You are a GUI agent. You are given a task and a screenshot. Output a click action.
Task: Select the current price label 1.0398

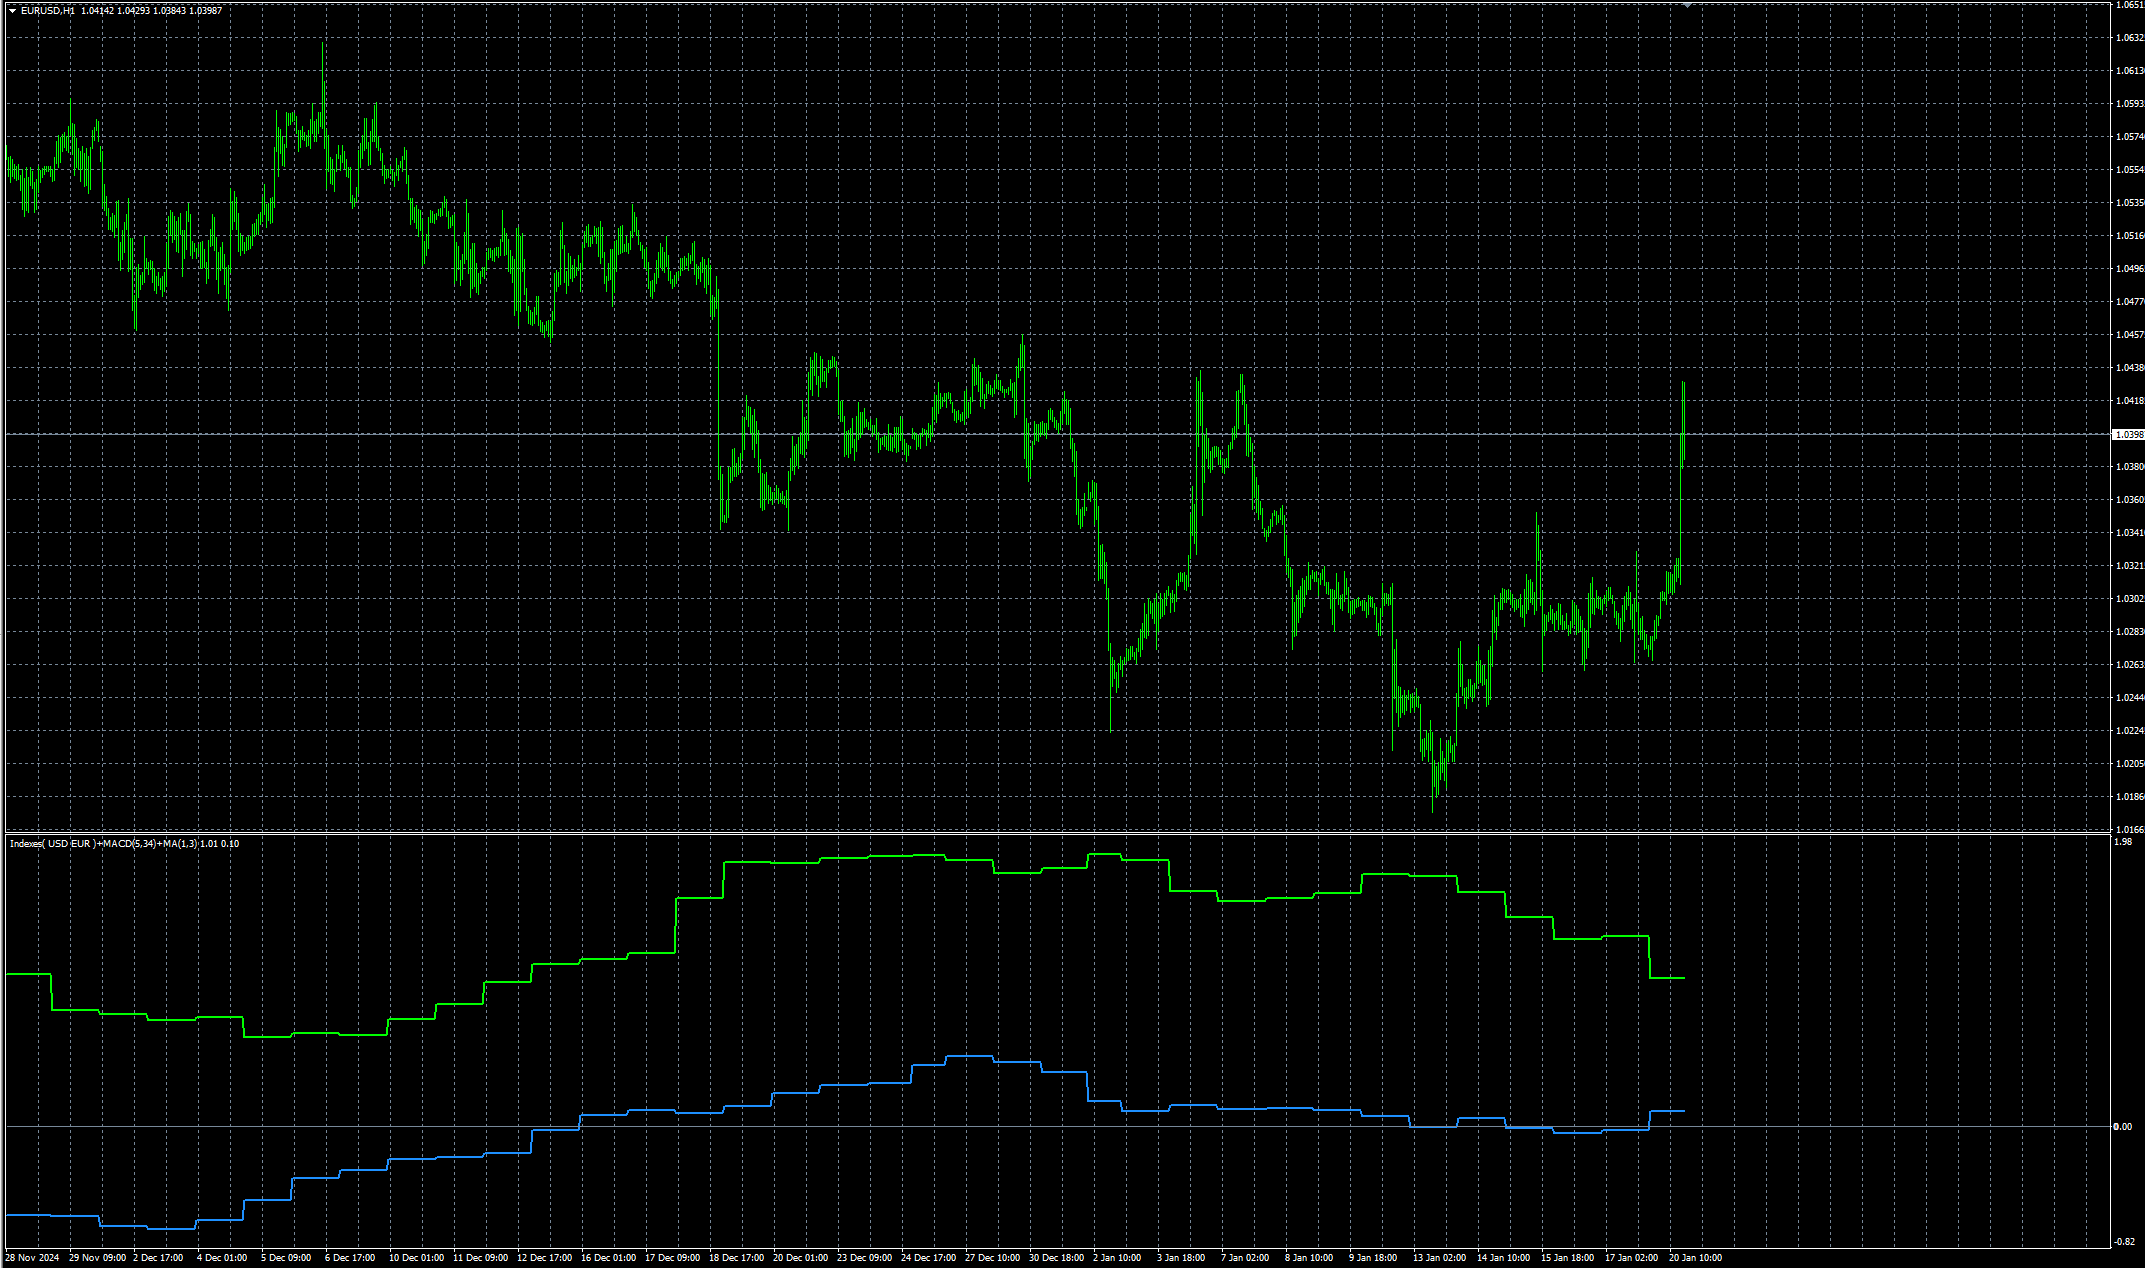point(2127,435)
